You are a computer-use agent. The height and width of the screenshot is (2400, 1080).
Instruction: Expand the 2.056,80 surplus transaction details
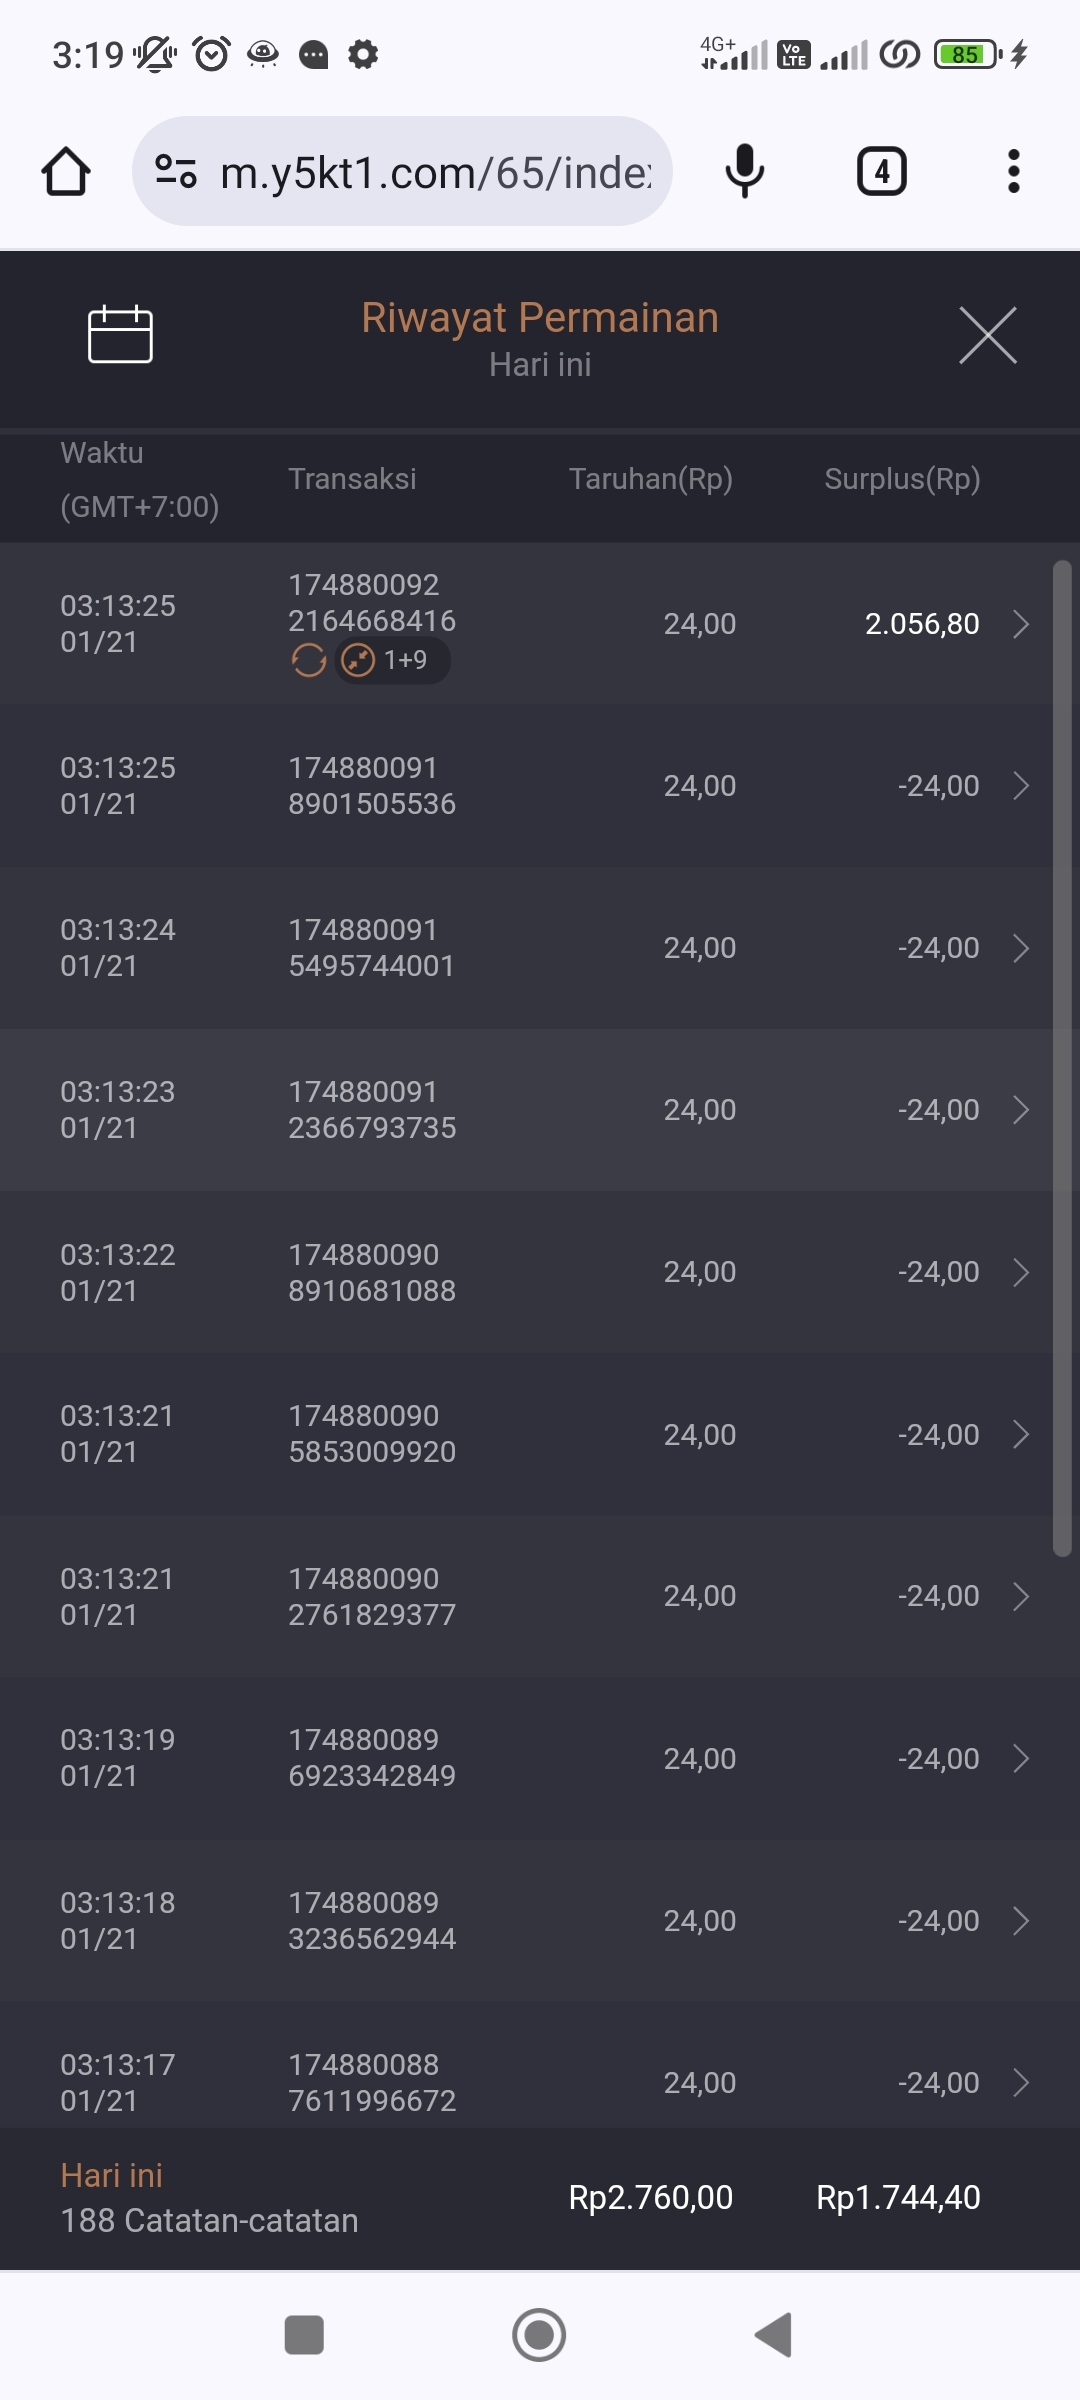[1021, 624]
